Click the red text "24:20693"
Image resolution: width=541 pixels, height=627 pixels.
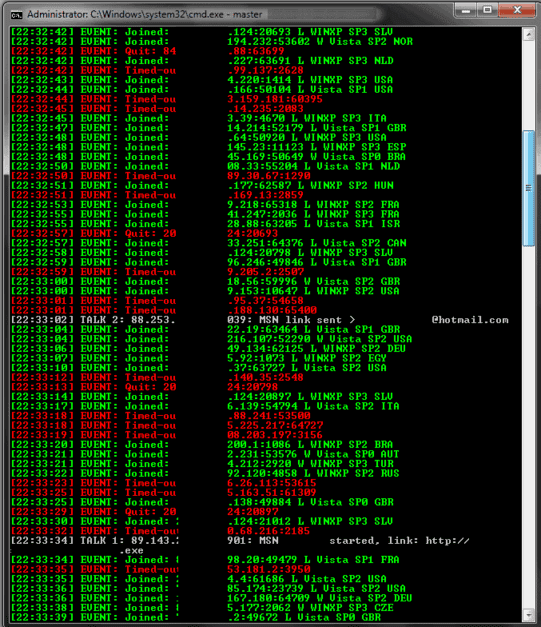pos(253,234)
